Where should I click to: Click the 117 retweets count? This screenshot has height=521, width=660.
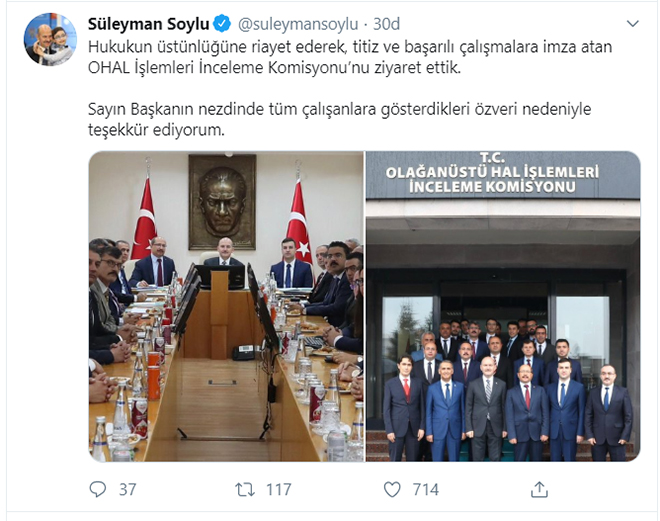pyautogui.click(x=279, y=489)
